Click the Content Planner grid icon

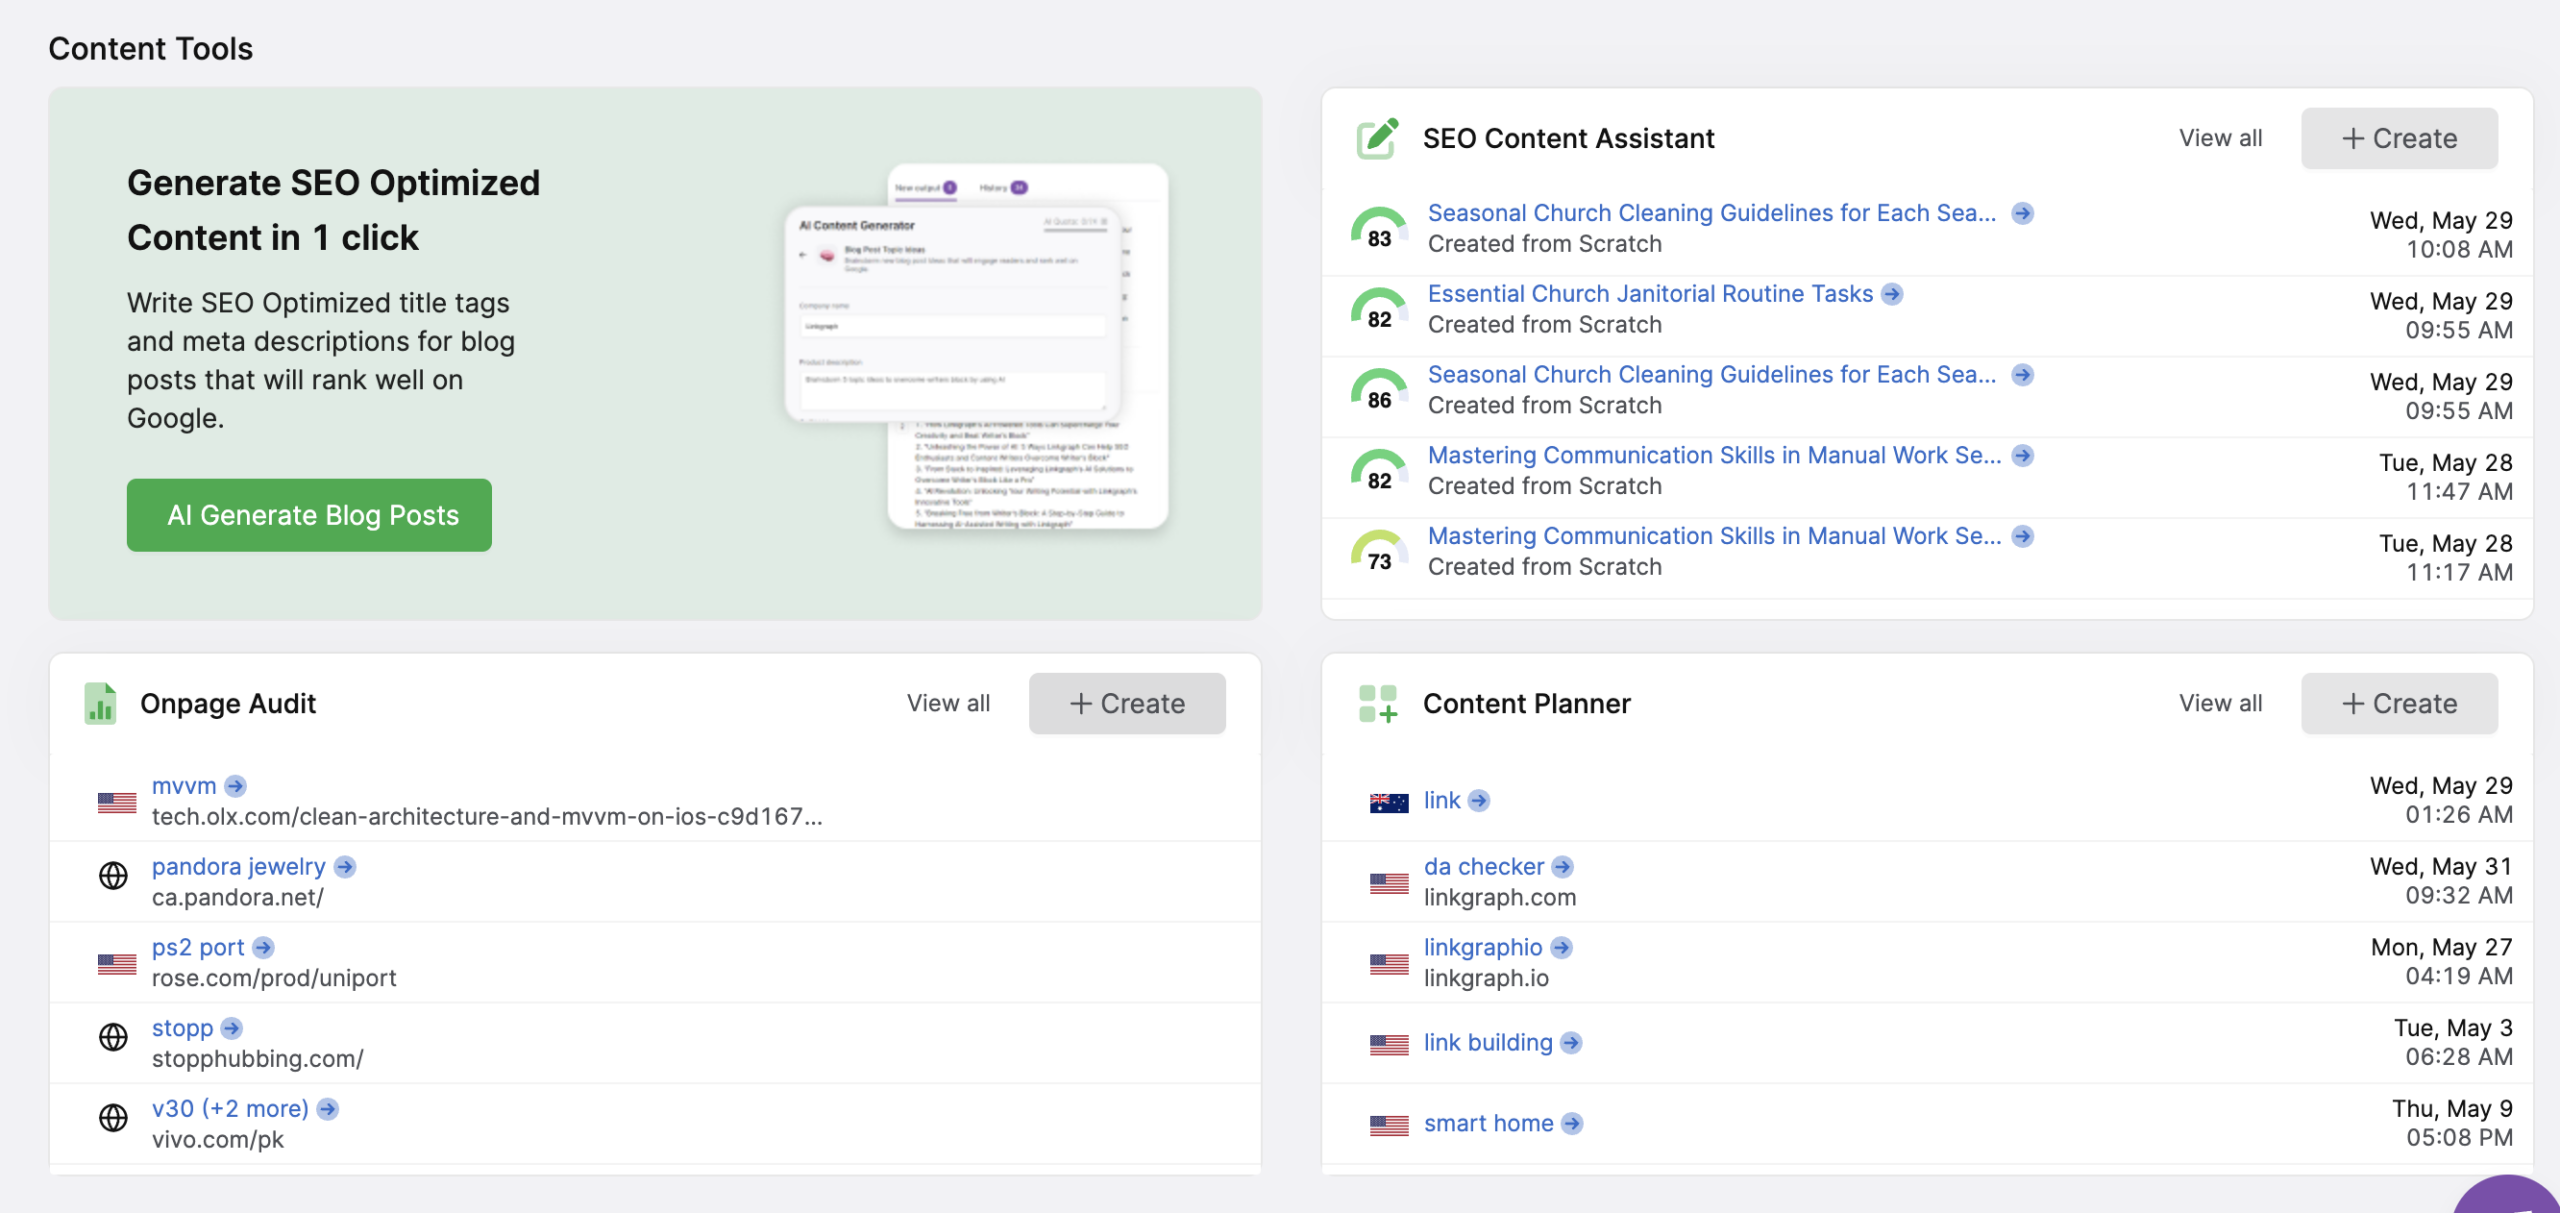point(1377,703)
